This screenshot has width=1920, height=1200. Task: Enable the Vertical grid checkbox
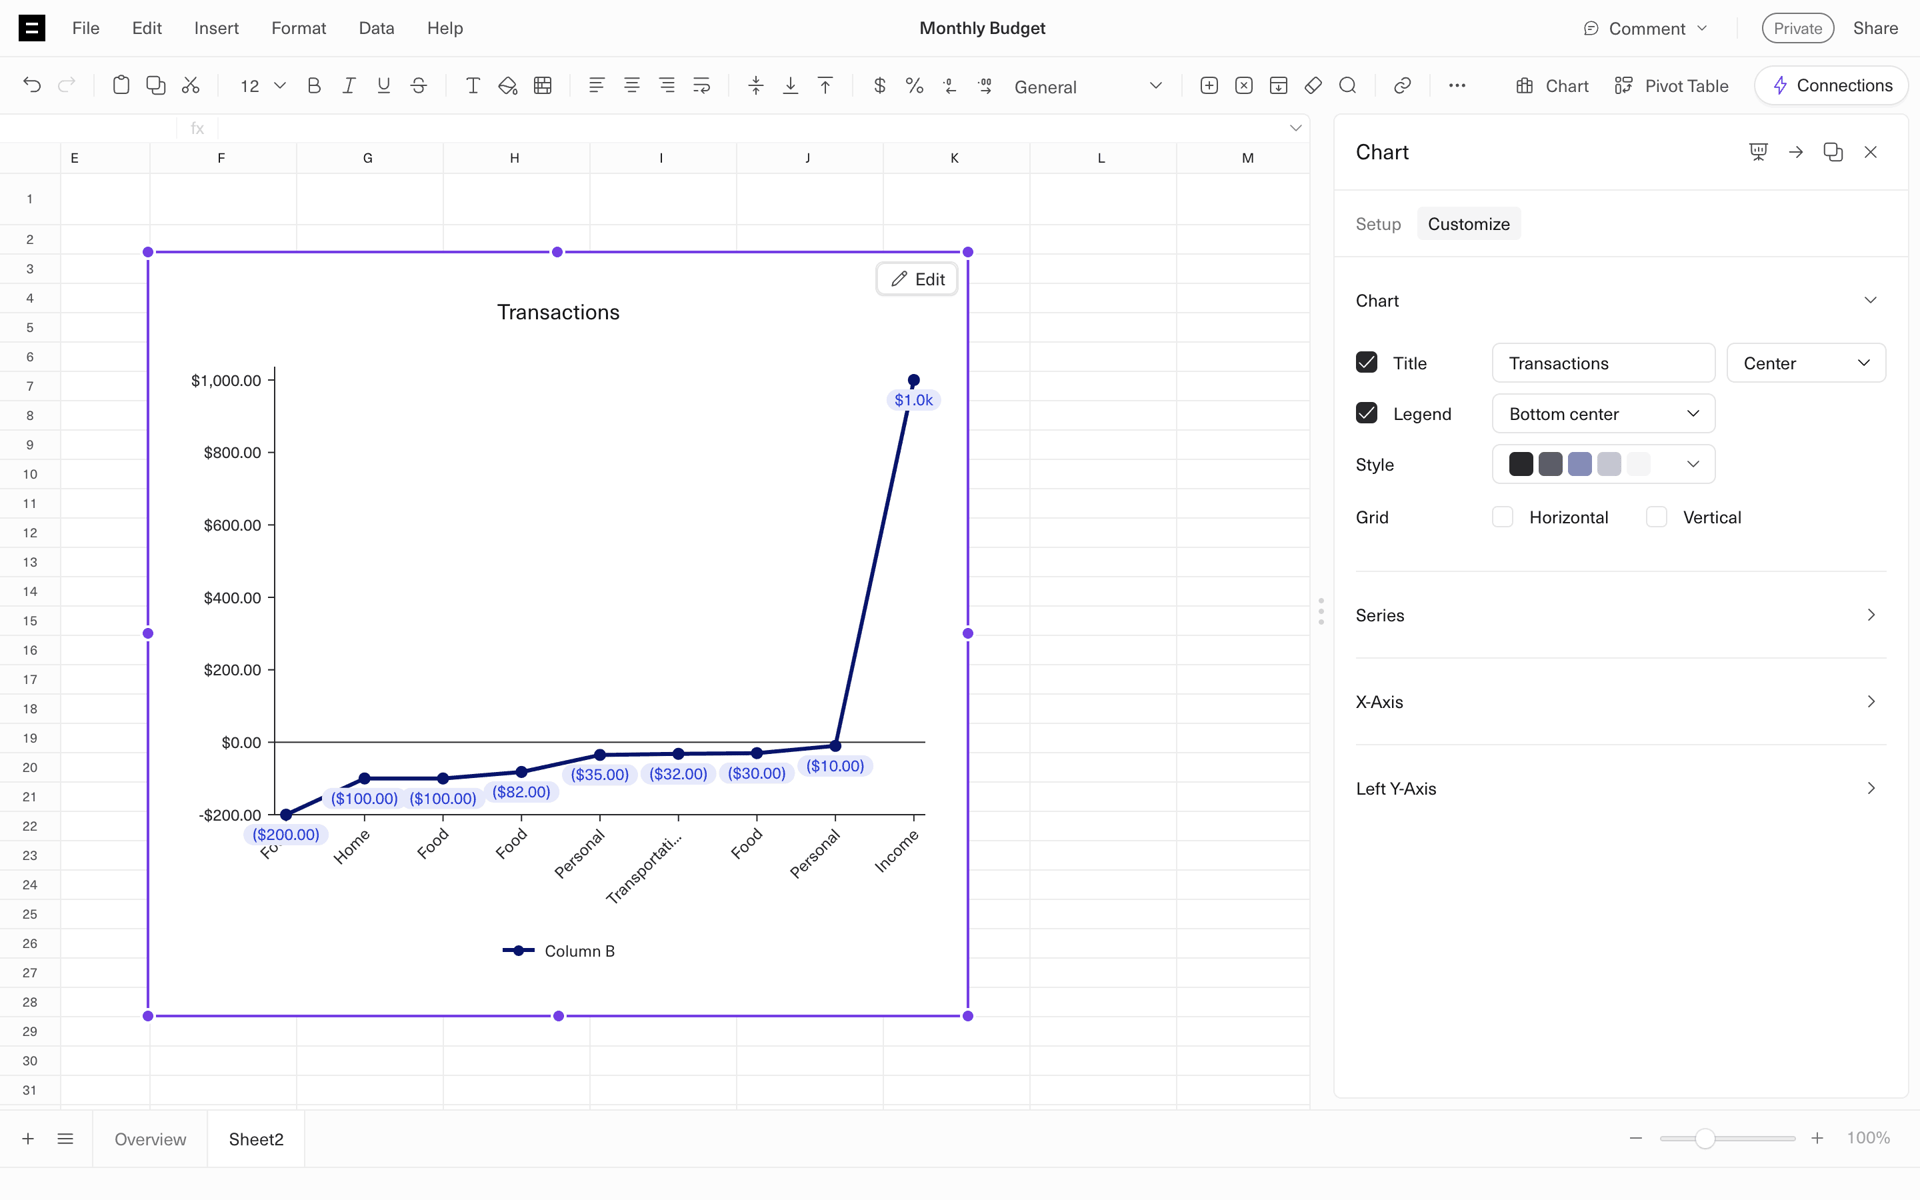point(1657,517)
